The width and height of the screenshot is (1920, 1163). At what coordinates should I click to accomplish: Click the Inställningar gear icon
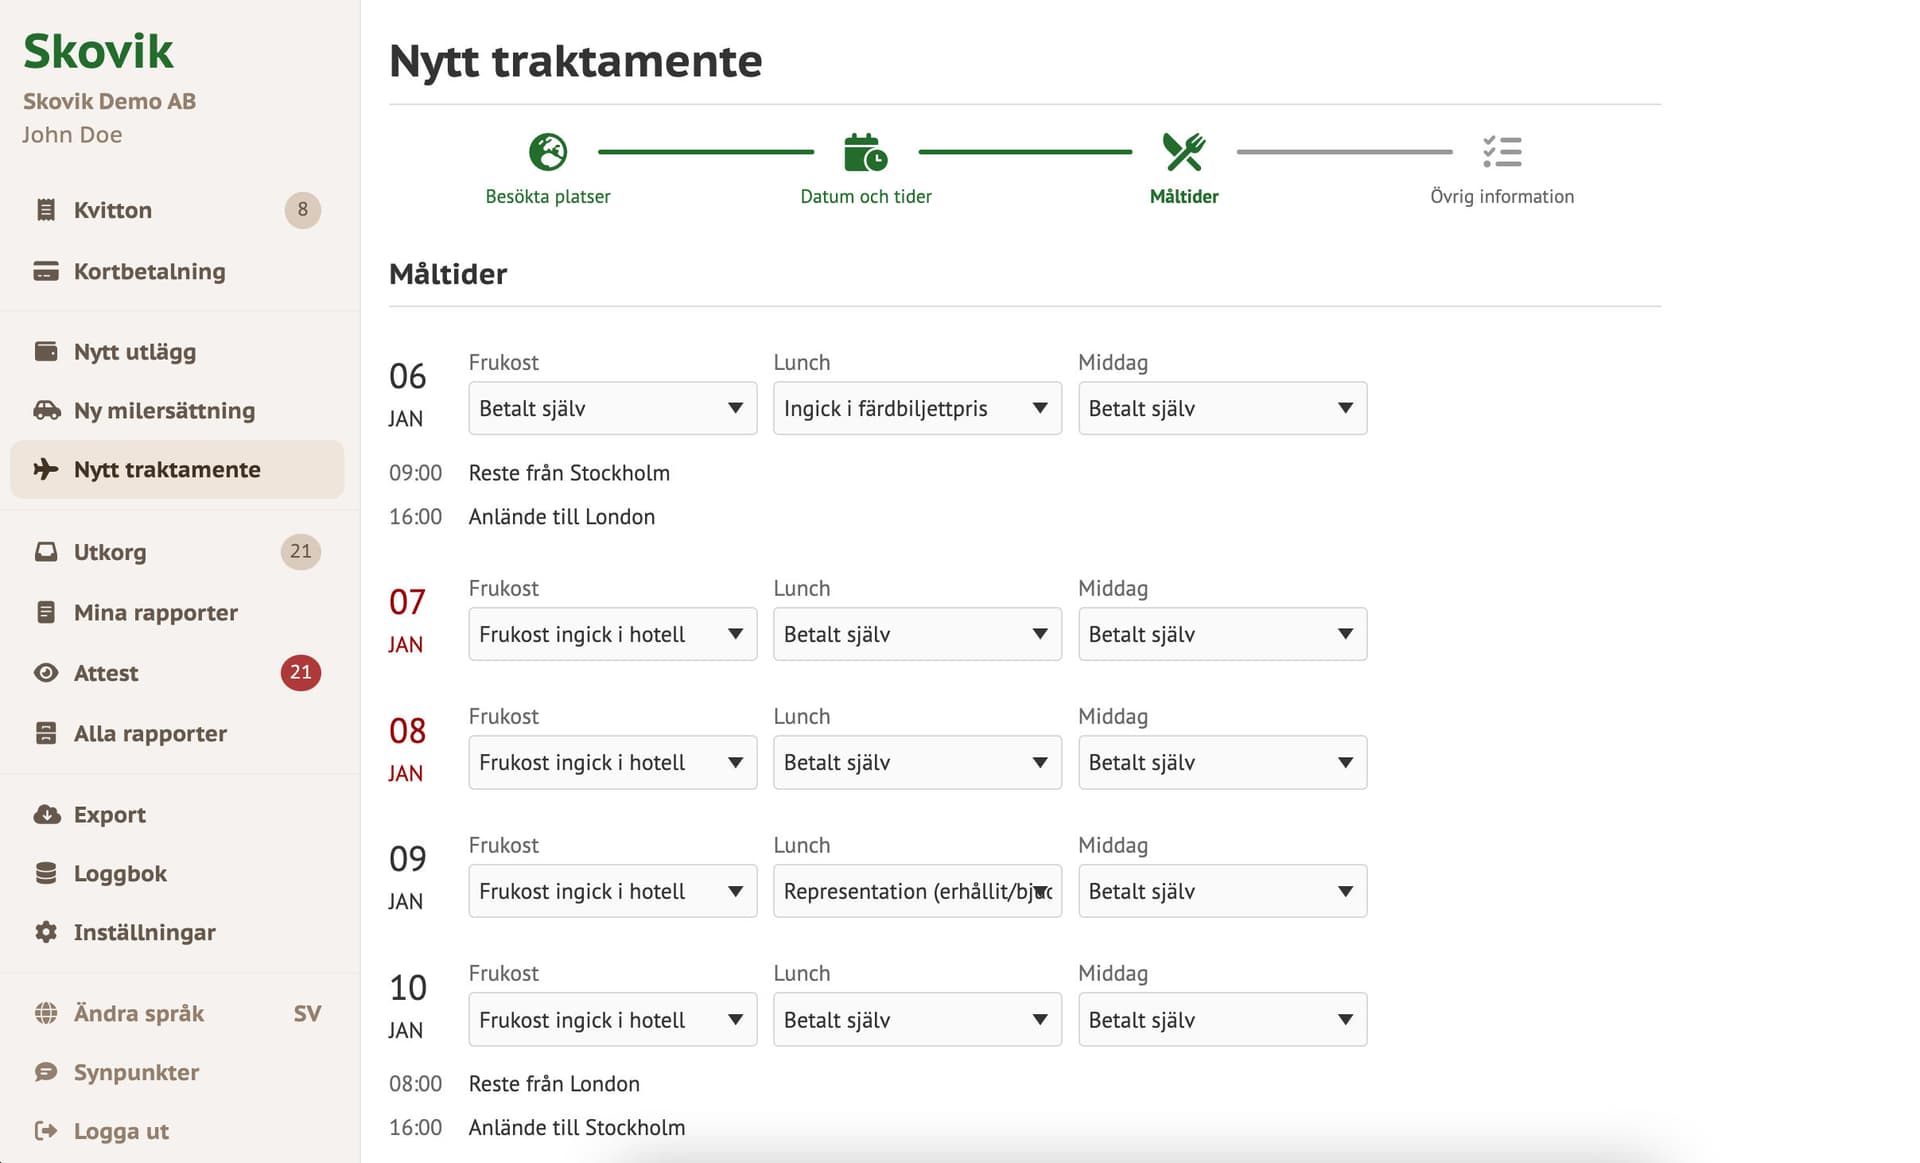tap(46, 932)
